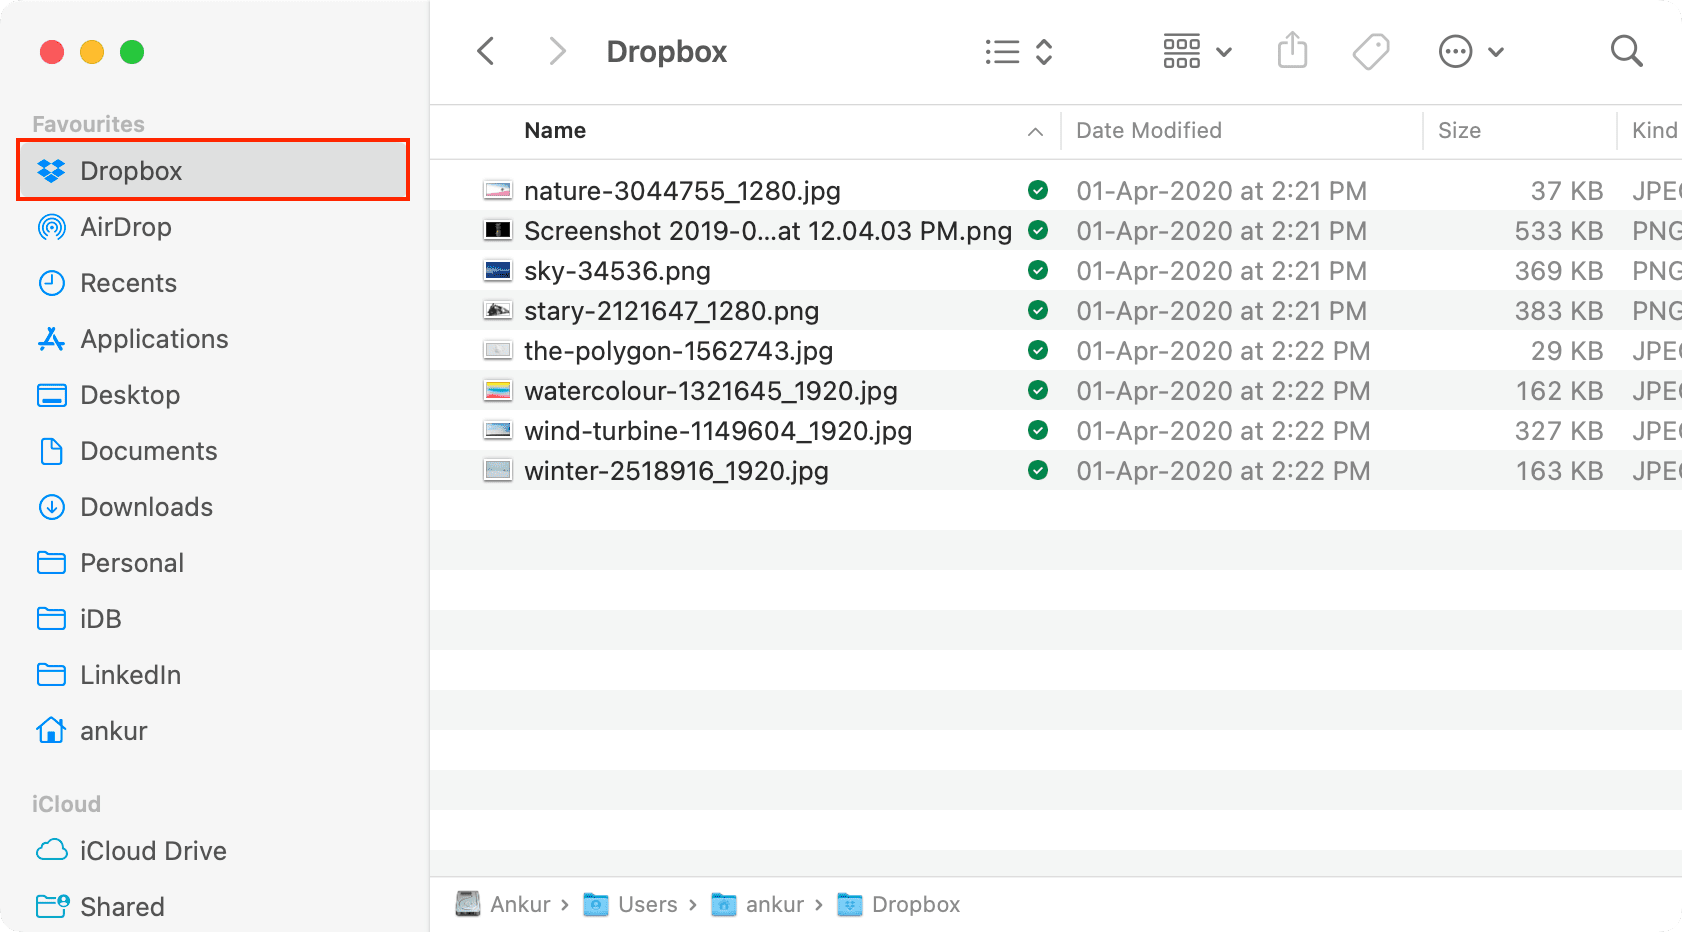Click the Share toolbar icon
This screenshot has width=1682, height=932.
[x=1293, y=50]
